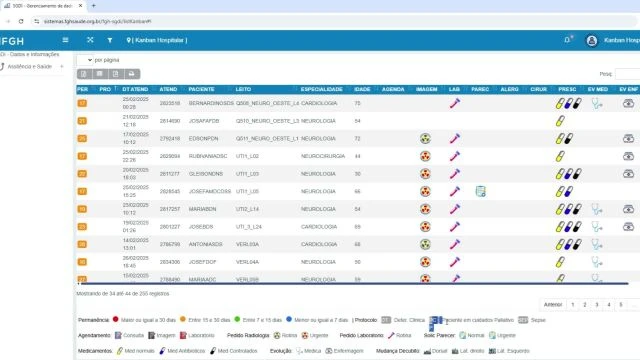Sort table by LEITO column
Screen dimensions: 640x360
click(243, 89)
